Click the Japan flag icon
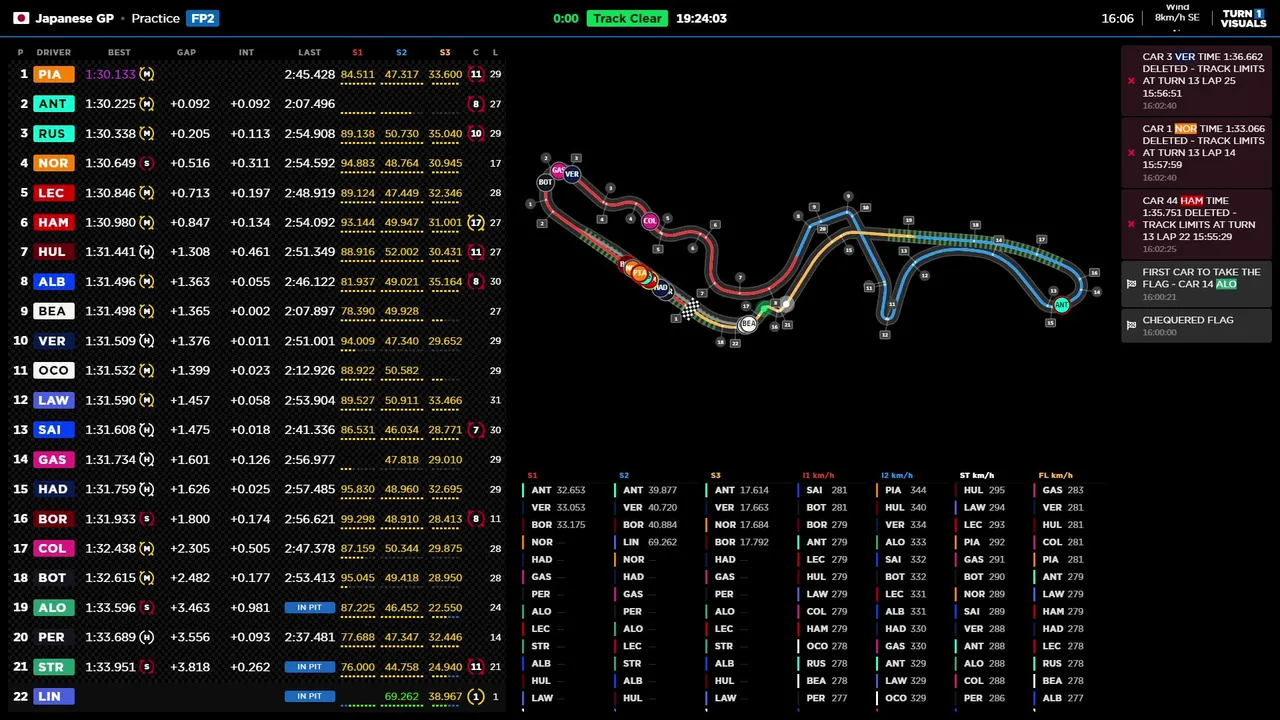The height and width of the screenshot is (720, 1280). pyautogui.click(x=20, y=18)
